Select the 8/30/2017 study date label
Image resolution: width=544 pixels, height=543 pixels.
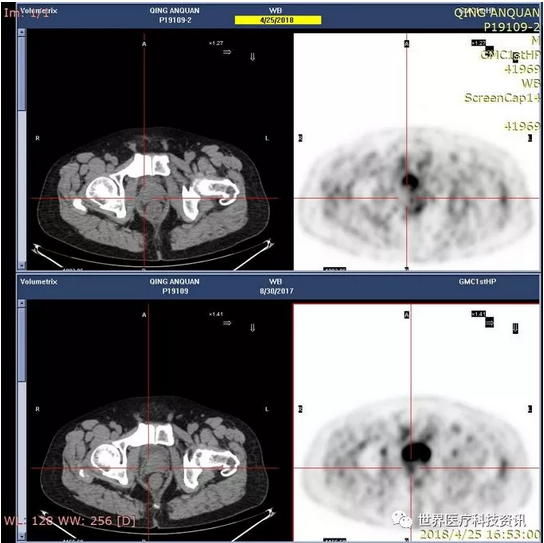tap(277, 291)
